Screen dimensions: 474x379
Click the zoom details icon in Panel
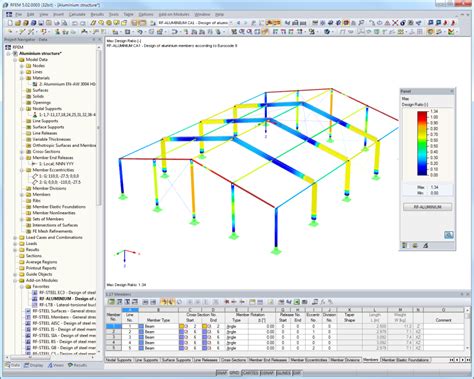coord(449,235)
